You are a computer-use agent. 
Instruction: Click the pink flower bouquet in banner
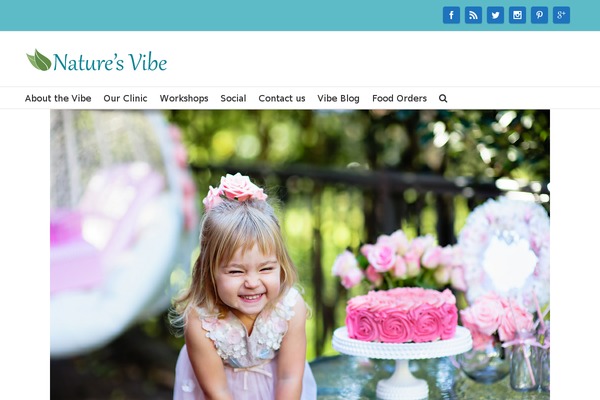tap(398, 260)
